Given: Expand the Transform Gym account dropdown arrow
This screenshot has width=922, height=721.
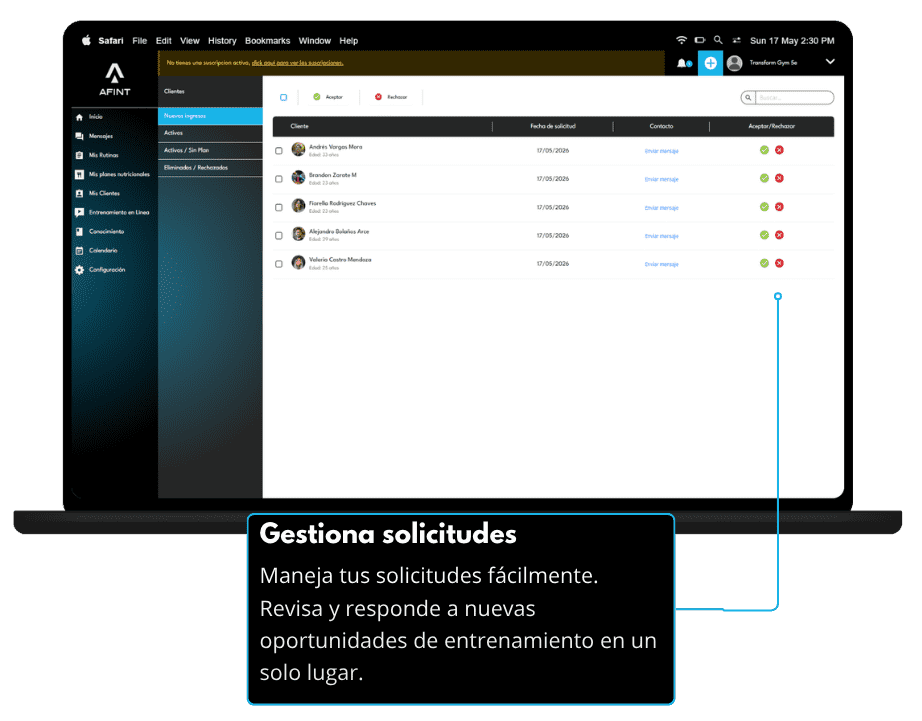Looking at the screenshot, I should tap(830, 62).
